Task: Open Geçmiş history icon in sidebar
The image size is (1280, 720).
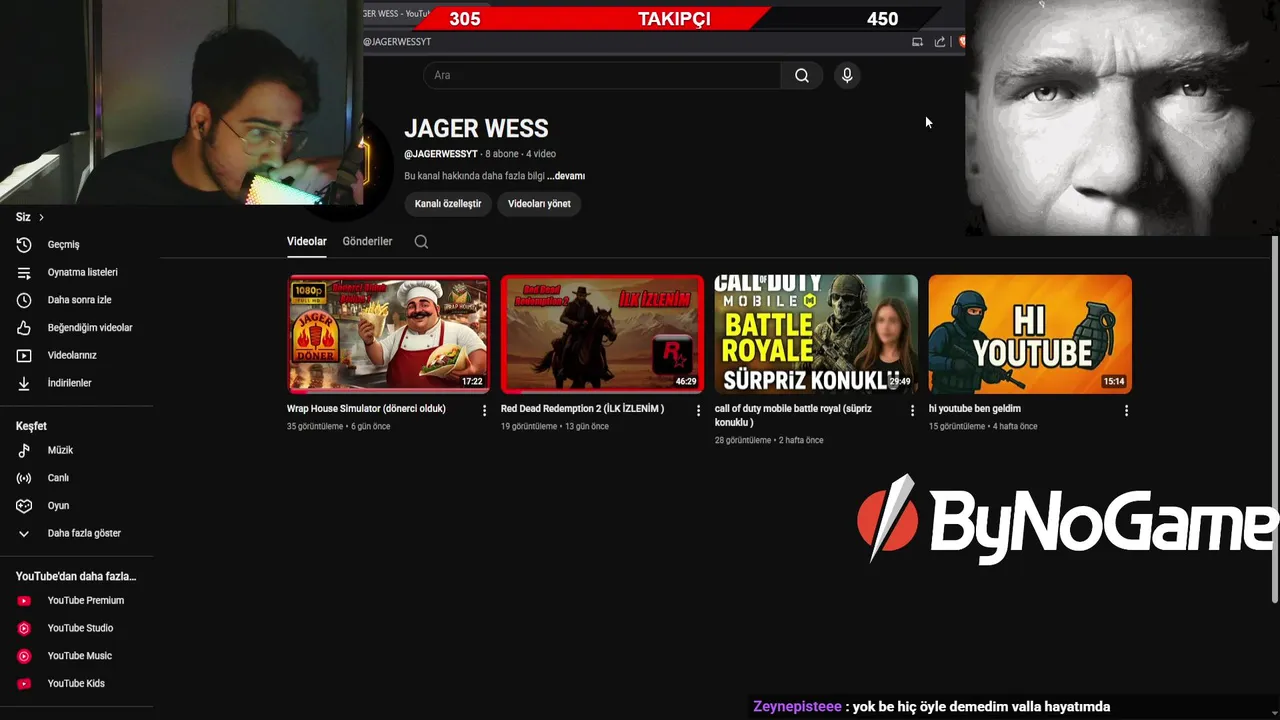Action: [24, 244]
